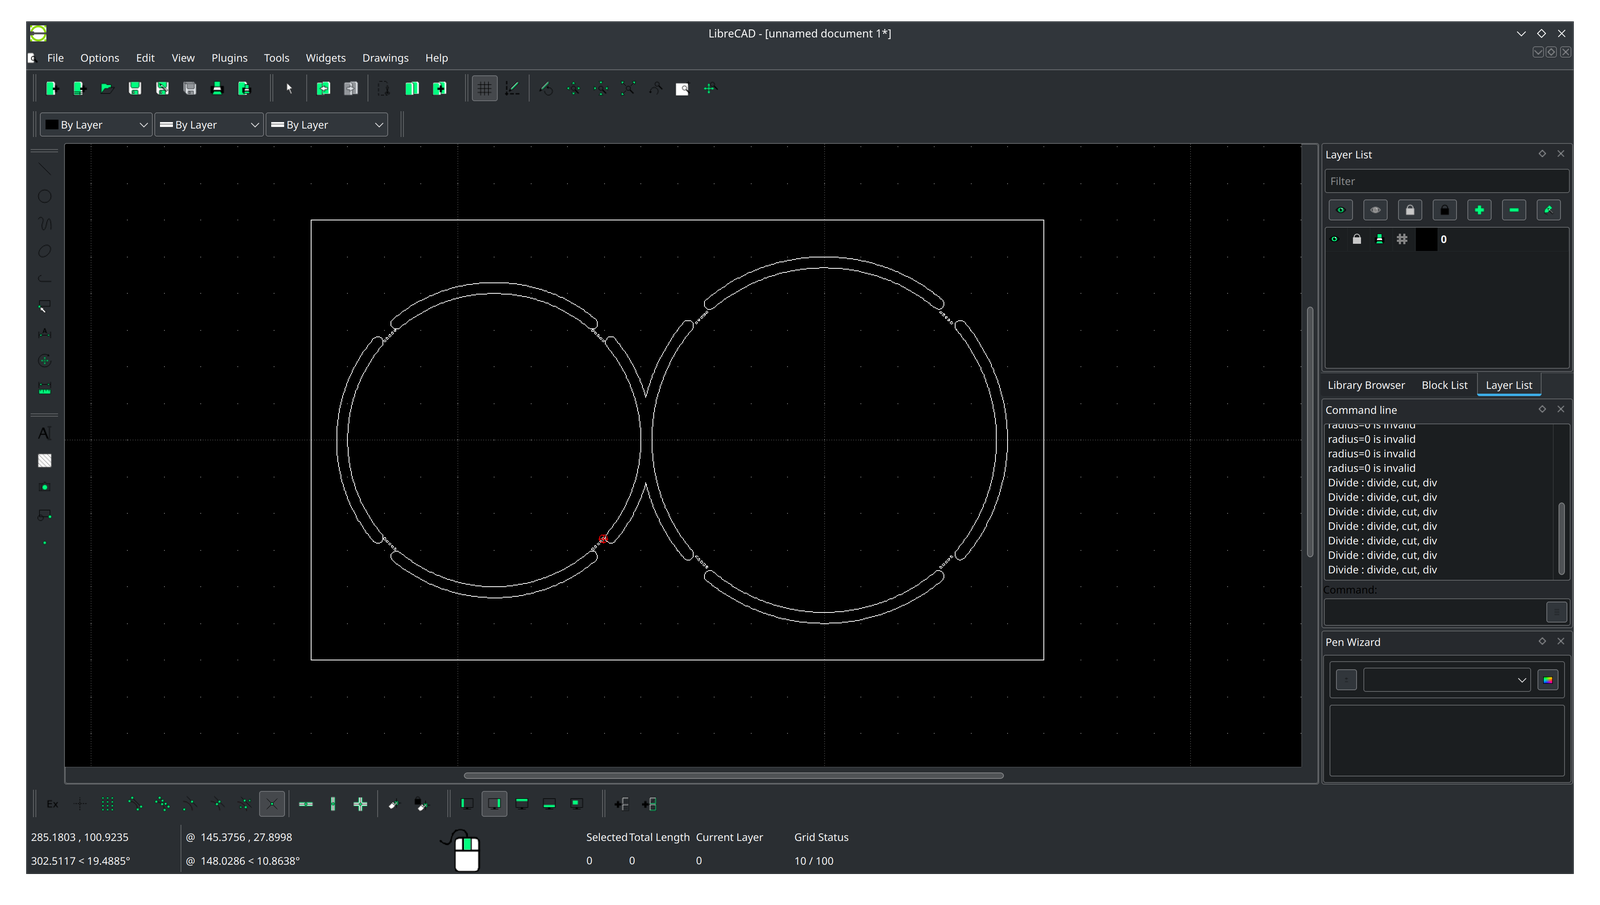Image resolution: width=1600 pixels, height=905 pixels.
Task: Open the color By Layer dropdown
Action: tap(96, 125)
